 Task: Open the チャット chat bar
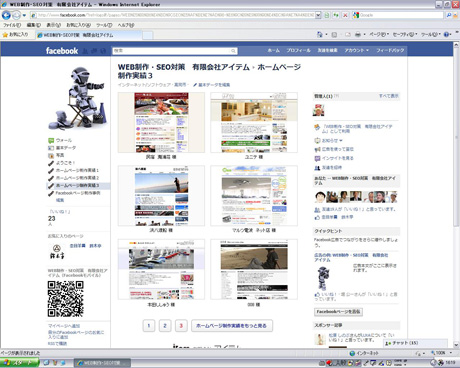(x=415, y=343)
